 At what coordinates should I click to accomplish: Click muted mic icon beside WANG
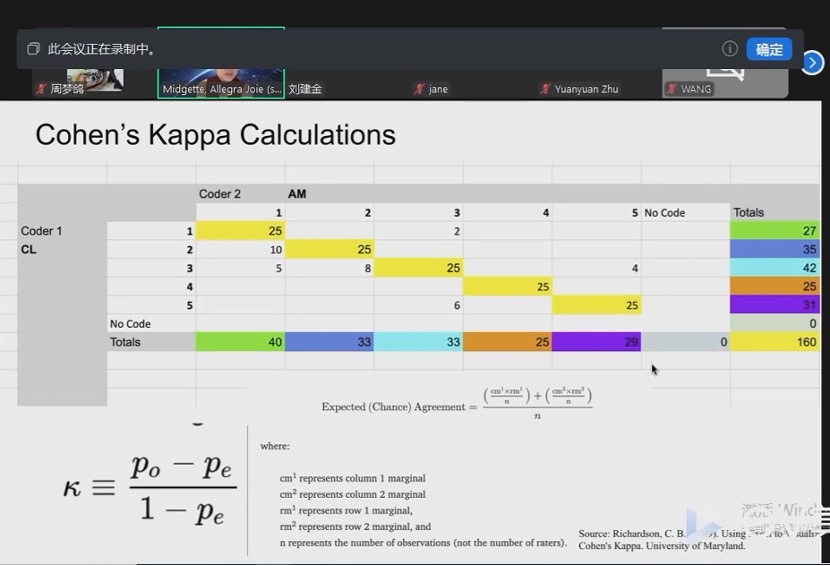pos(671,89)
